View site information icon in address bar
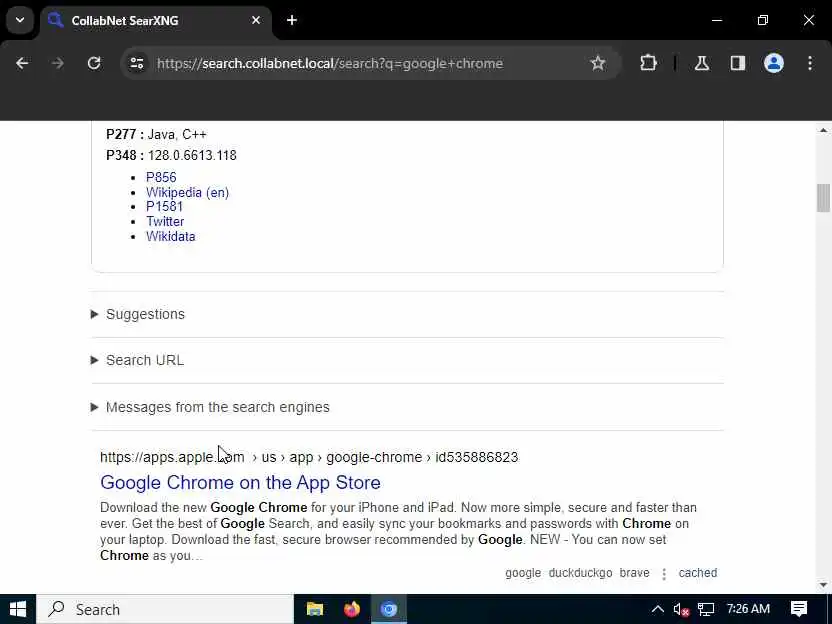The image size is (832, 624). [137, 63]
